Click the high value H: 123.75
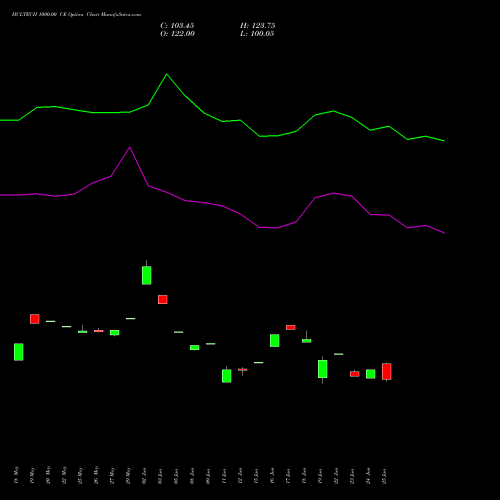 point(258,26)
